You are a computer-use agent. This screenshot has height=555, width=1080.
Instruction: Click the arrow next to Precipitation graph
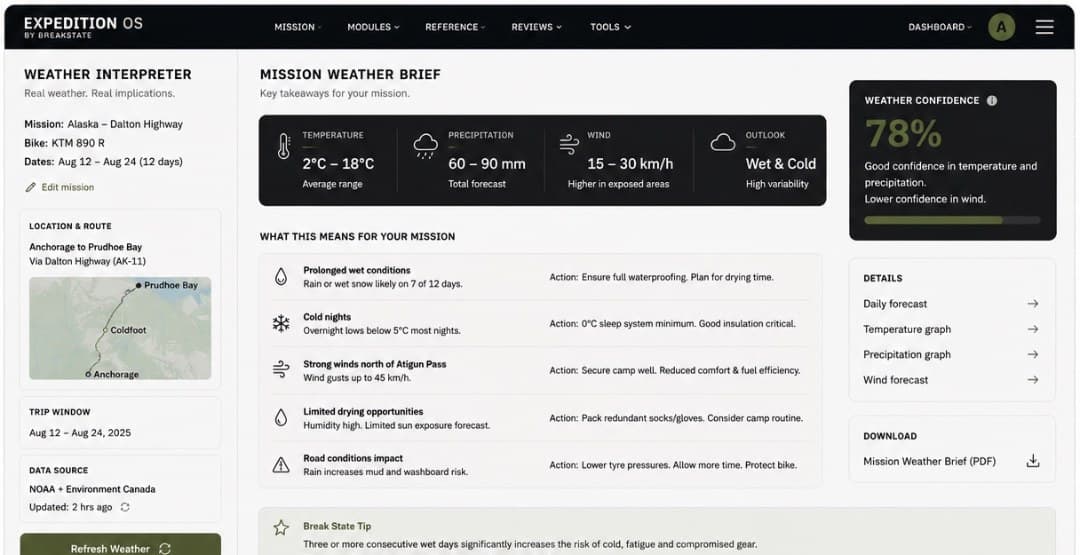1032,355
